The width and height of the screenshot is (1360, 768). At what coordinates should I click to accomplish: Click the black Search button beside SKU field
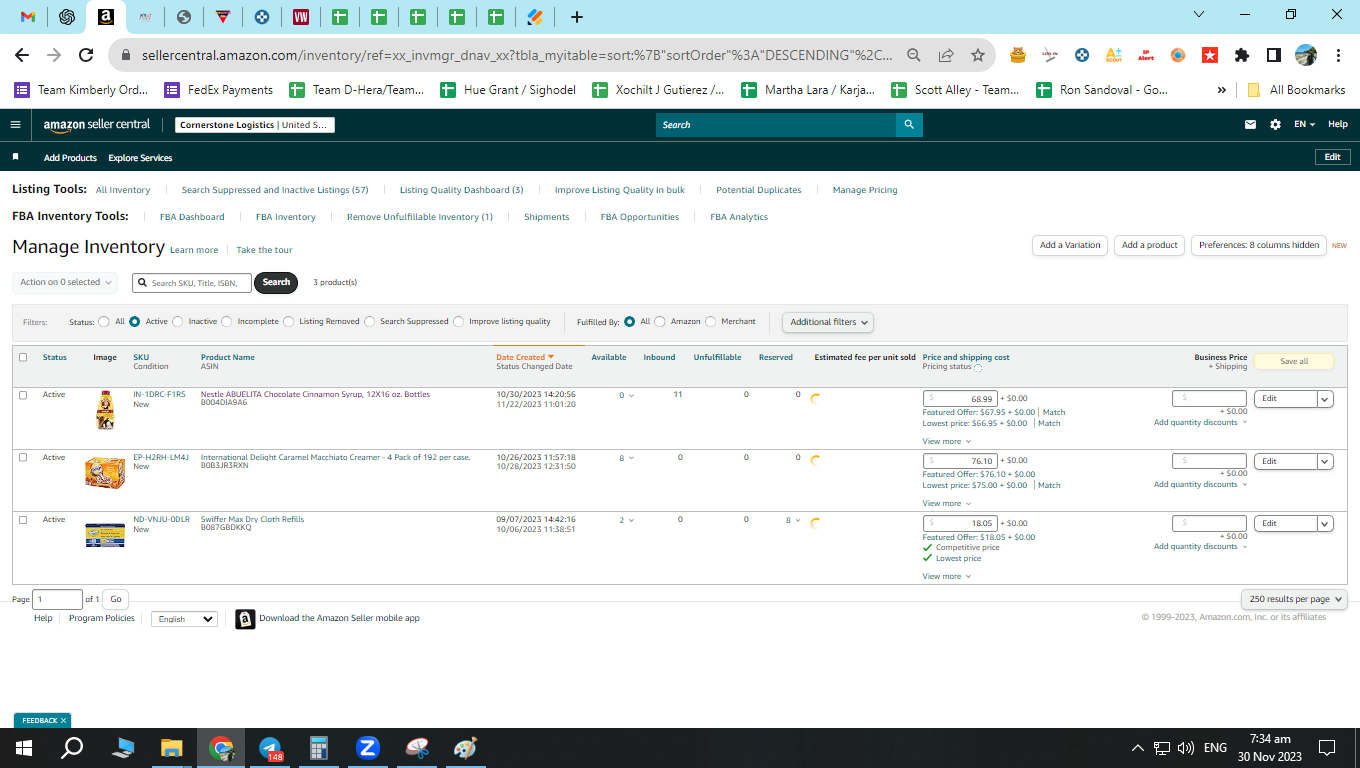tap(276, 283)
